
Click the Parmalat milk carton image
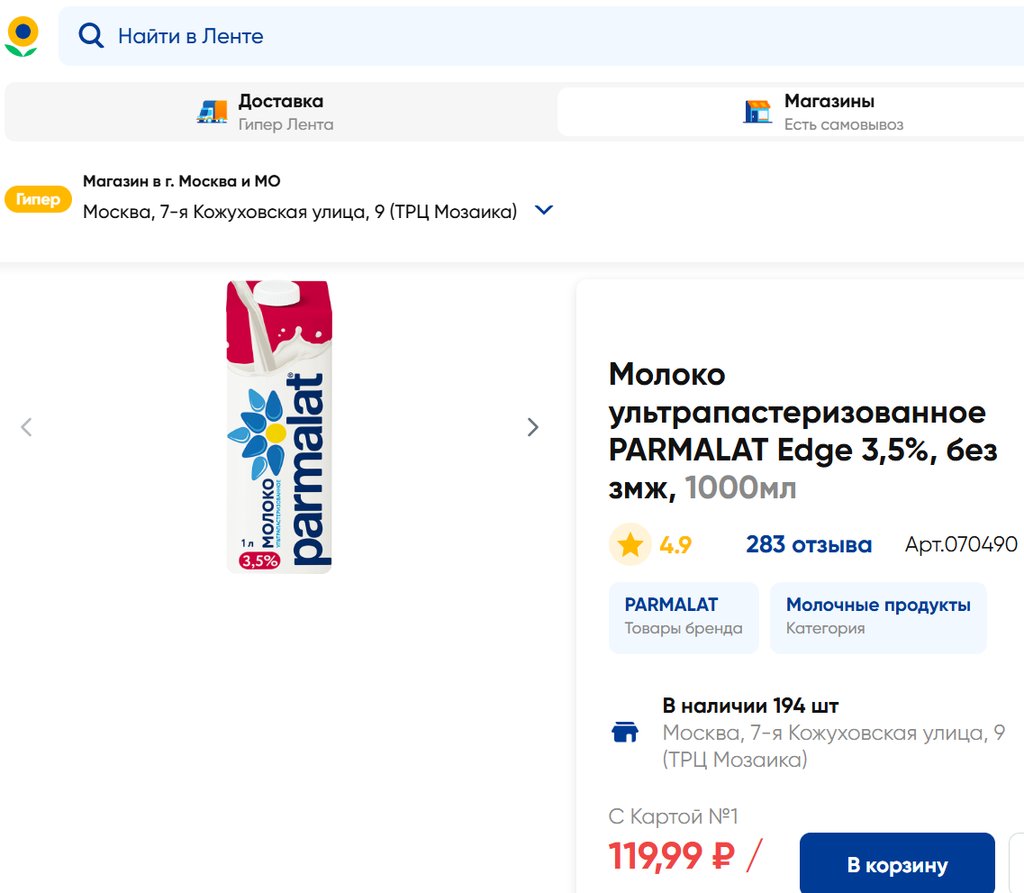(279, 427)
